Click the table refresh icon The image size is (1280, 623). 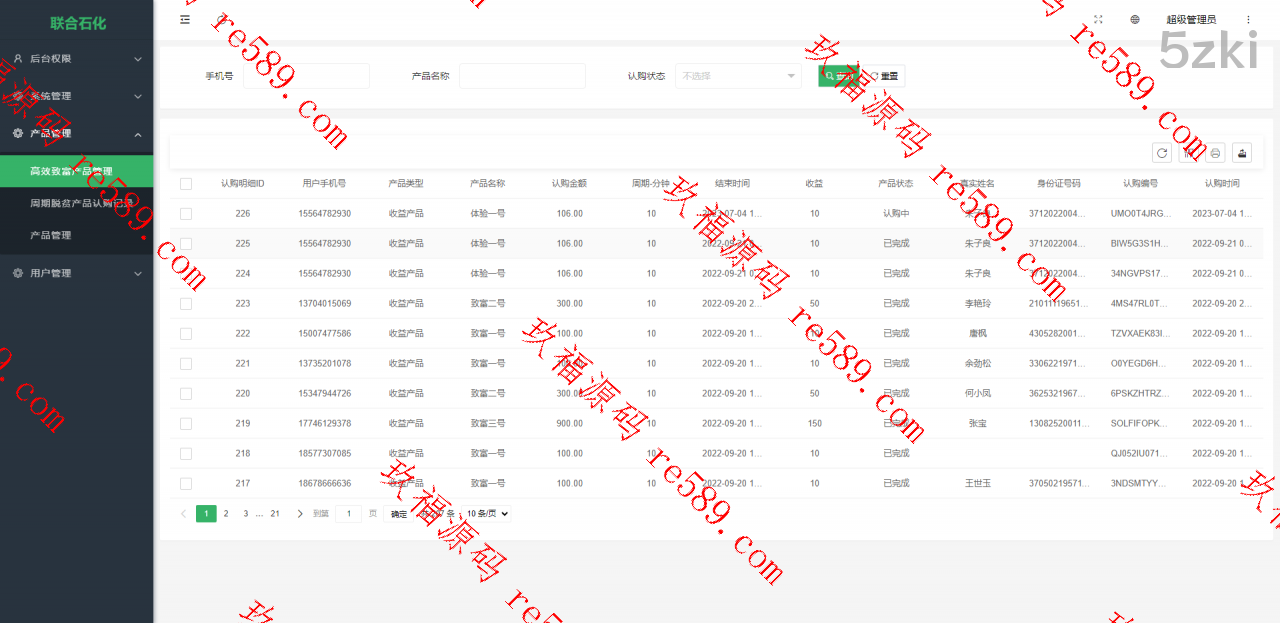point(1162,153)
